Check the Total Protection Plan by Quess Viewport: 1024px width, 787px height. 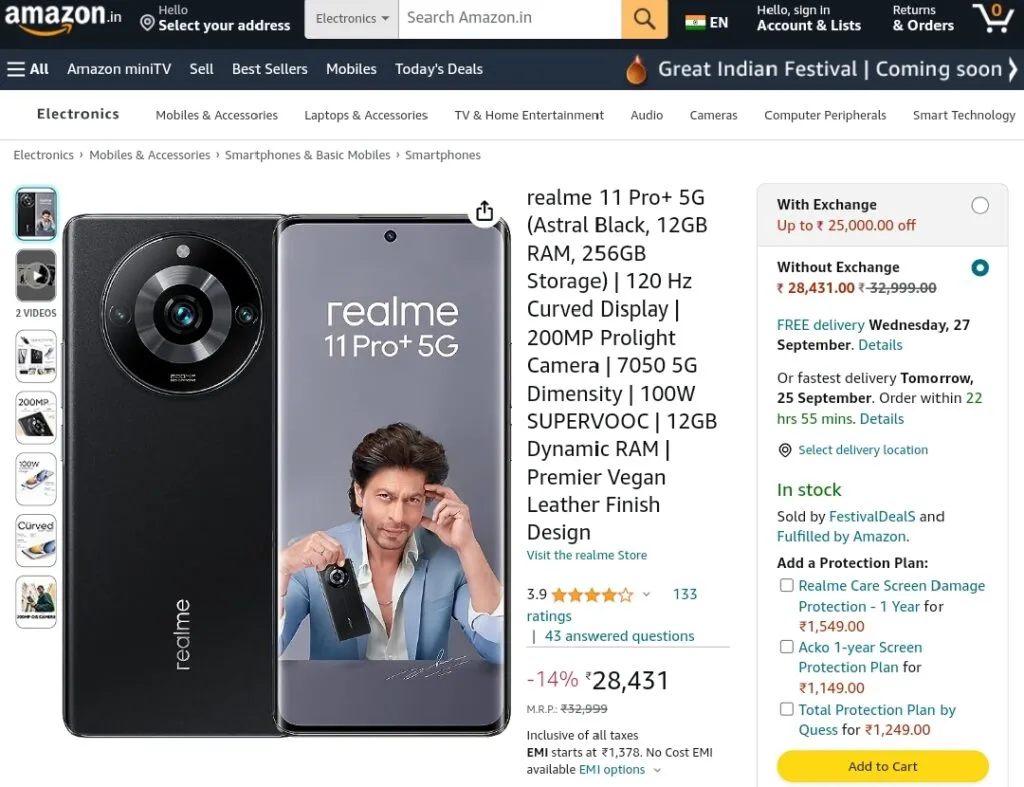(787, 709)
